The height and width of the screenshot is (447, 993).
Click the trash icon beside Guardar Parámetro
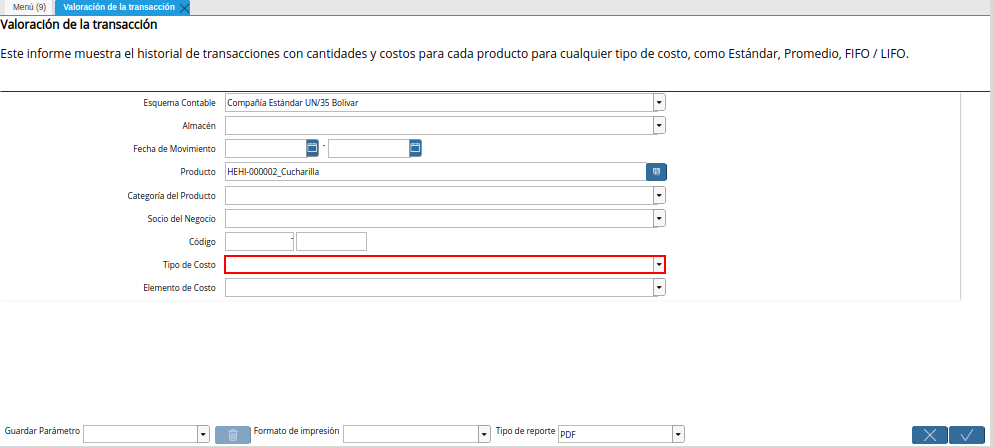click(232, 434)
